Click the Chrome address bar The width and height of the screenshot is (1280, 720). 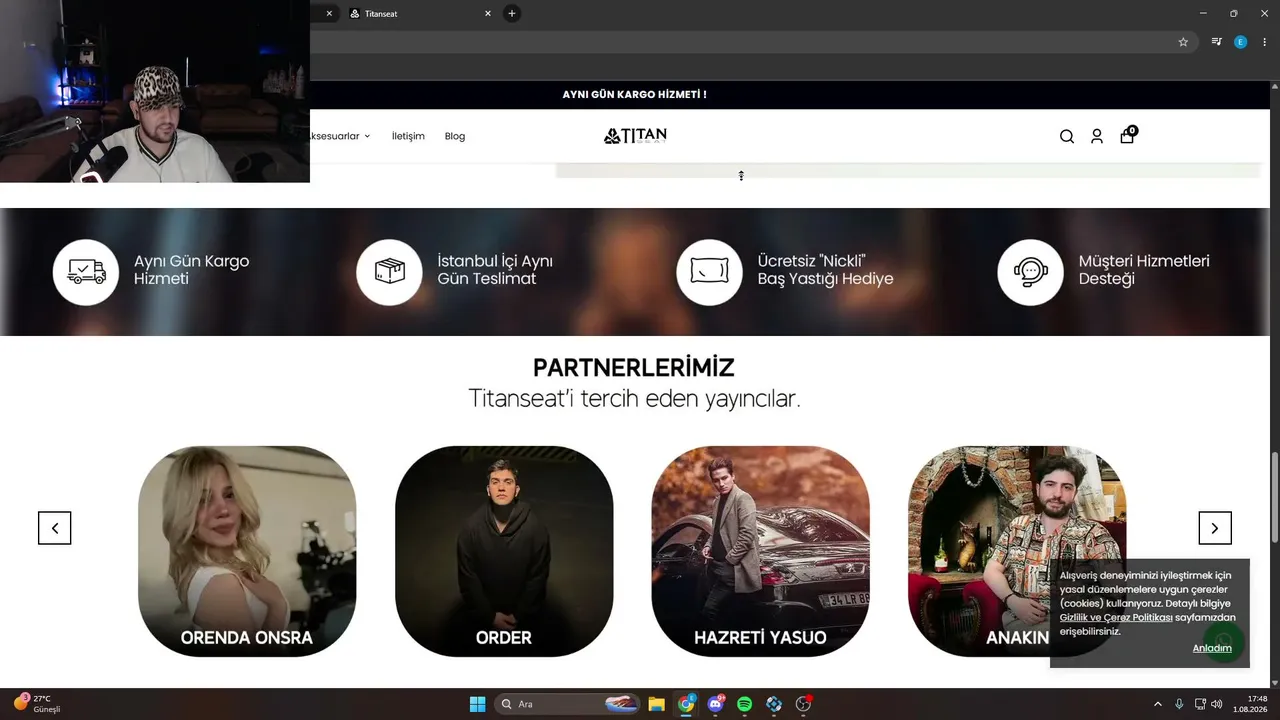(x=740, y=42)
